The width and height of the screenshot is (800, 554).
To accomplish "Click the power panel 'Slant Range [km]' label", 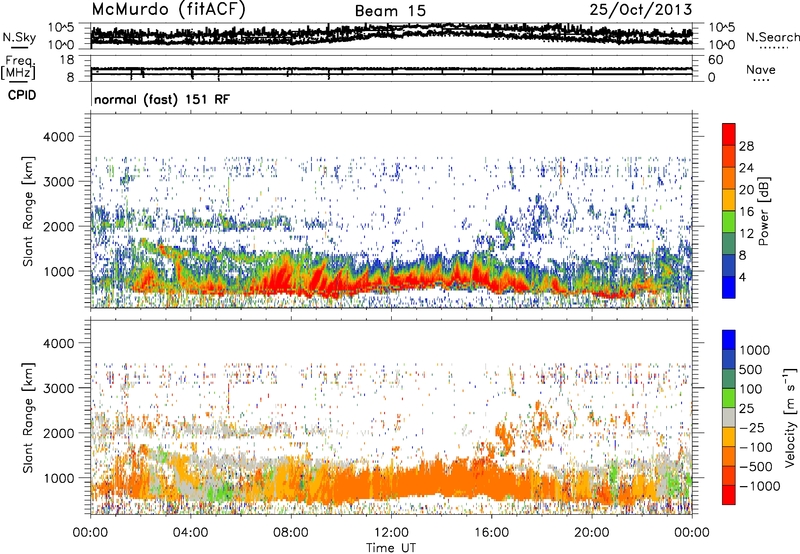I will (x=28, y=211).
